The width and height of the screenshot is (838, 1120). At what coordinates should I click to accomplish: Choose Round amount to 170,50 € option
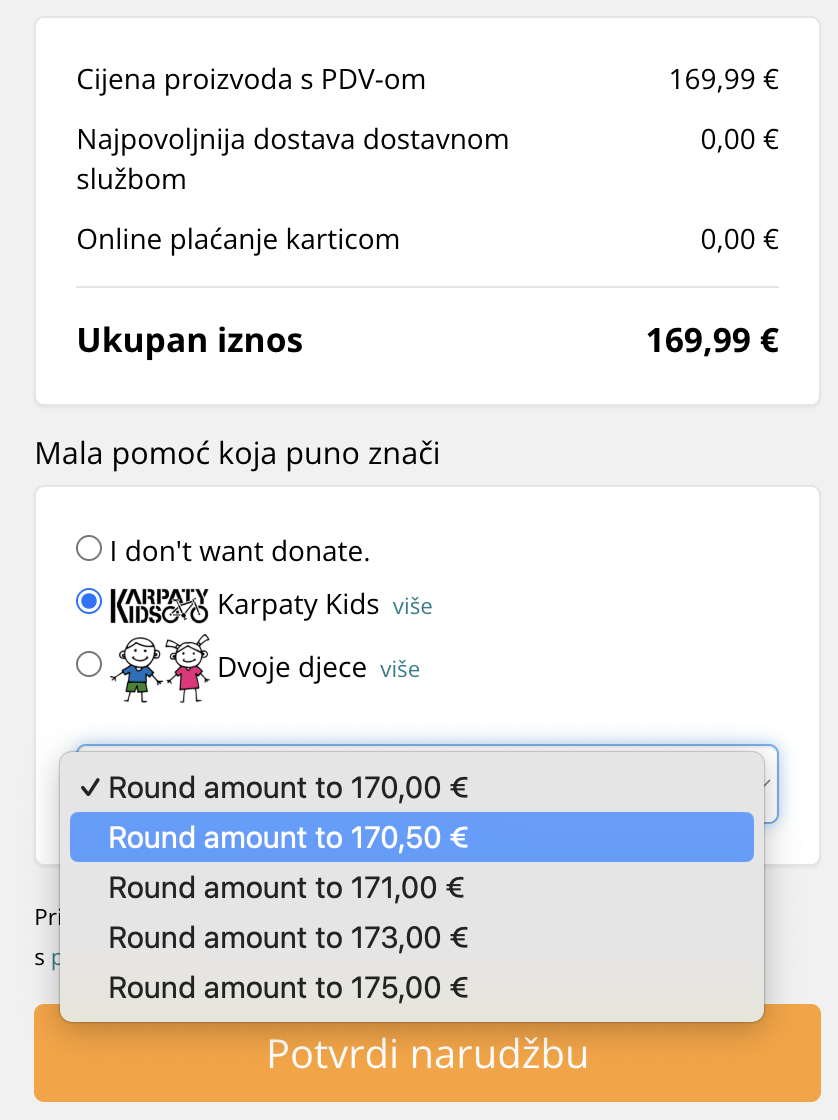pos(288,837)
